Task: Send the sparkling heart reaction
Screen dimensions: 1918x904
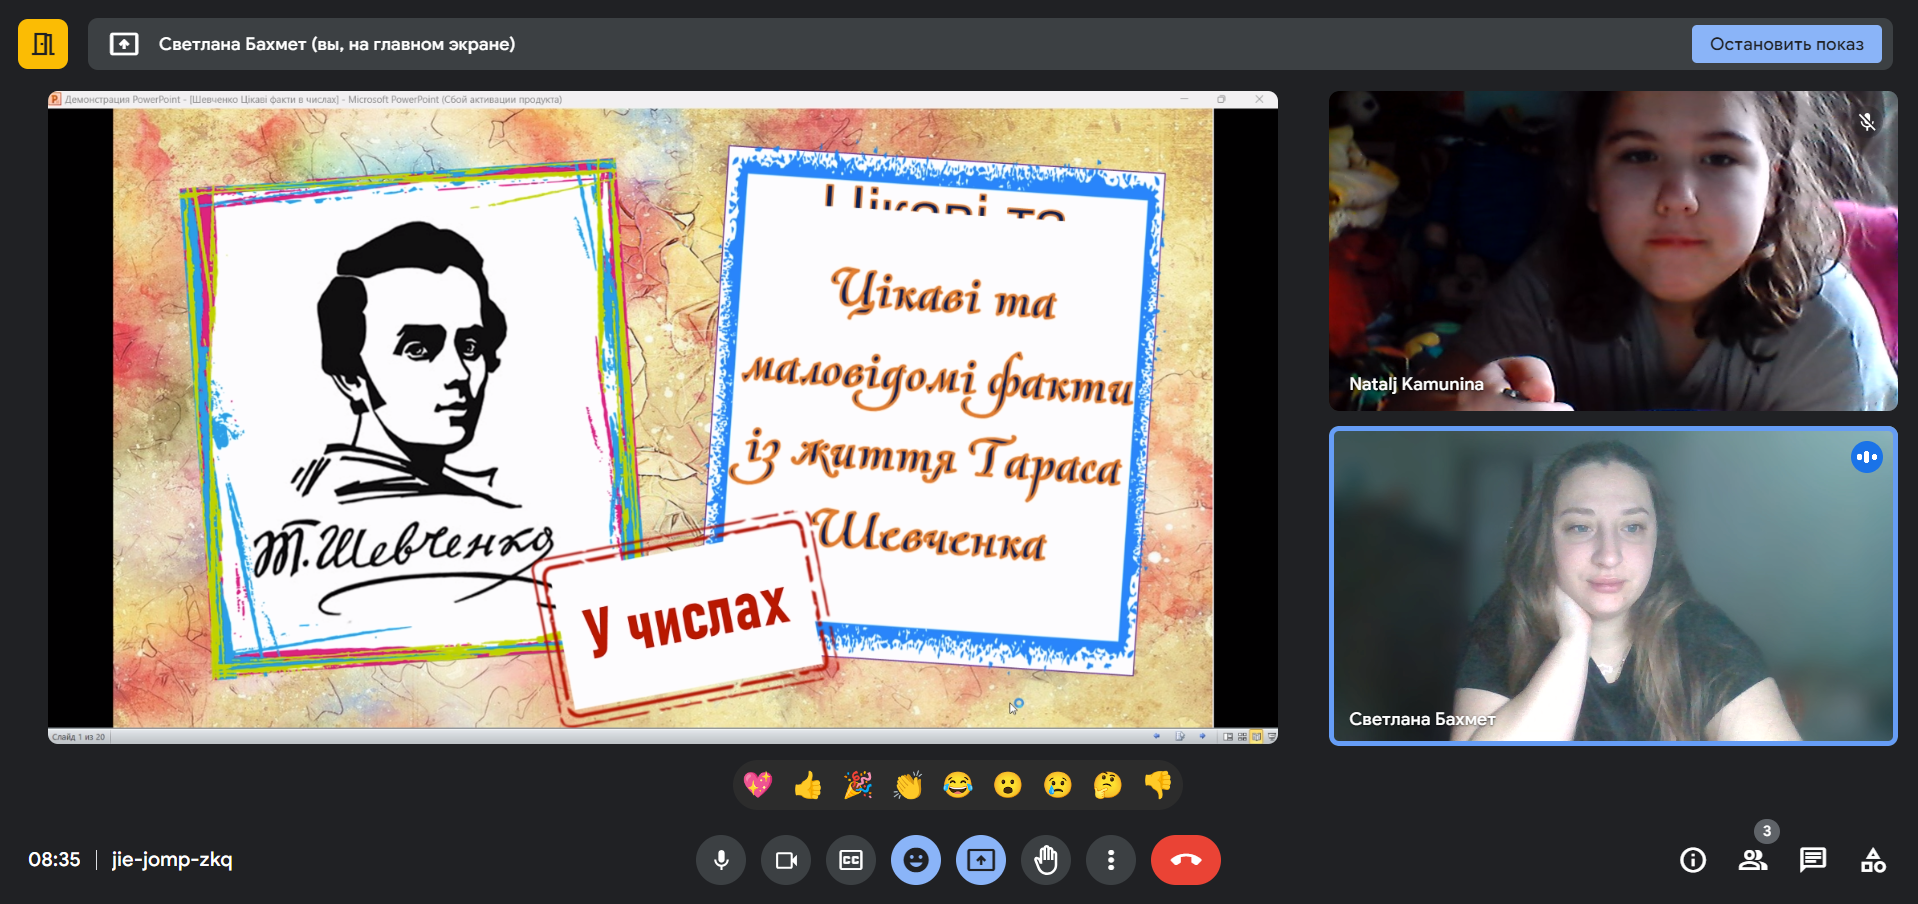Action: (x=758, y=785)
